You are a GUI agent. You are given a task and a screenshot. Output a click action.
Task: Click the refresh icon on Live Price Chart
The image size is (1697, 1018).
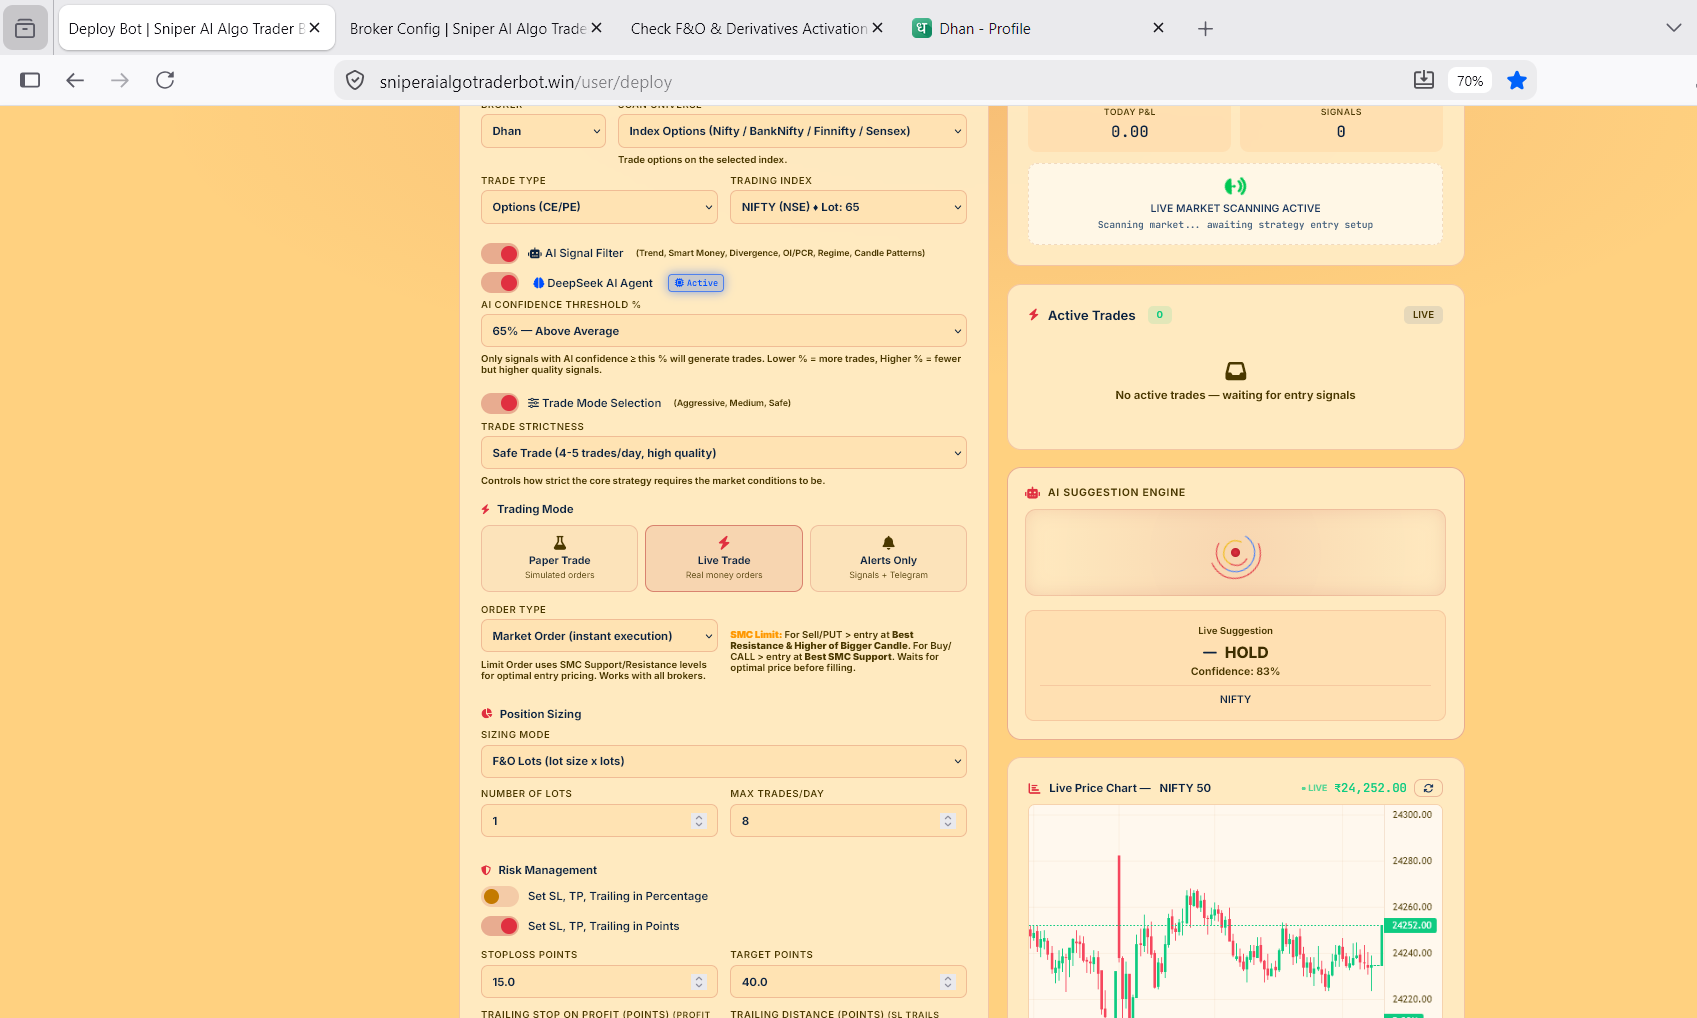[x=1428, y=788]
